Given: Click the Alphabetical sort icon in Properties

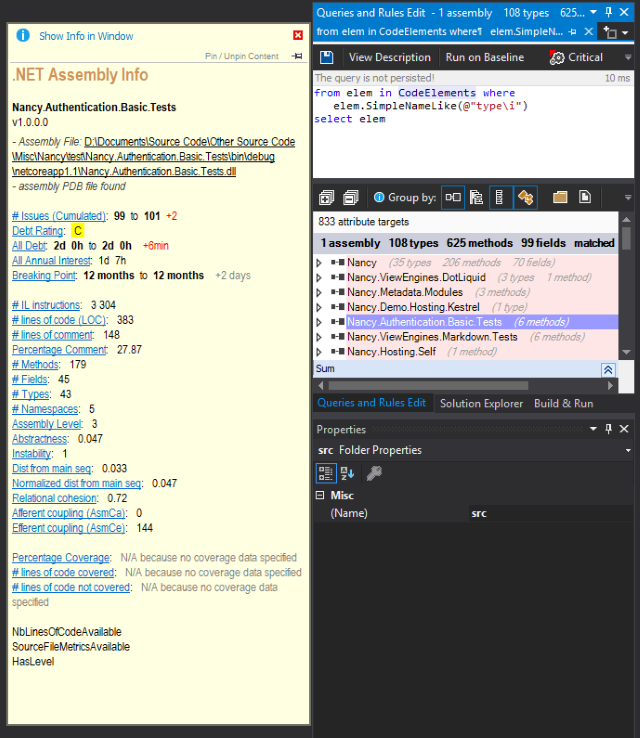Looking at the screenshot, I should [347, 473].
